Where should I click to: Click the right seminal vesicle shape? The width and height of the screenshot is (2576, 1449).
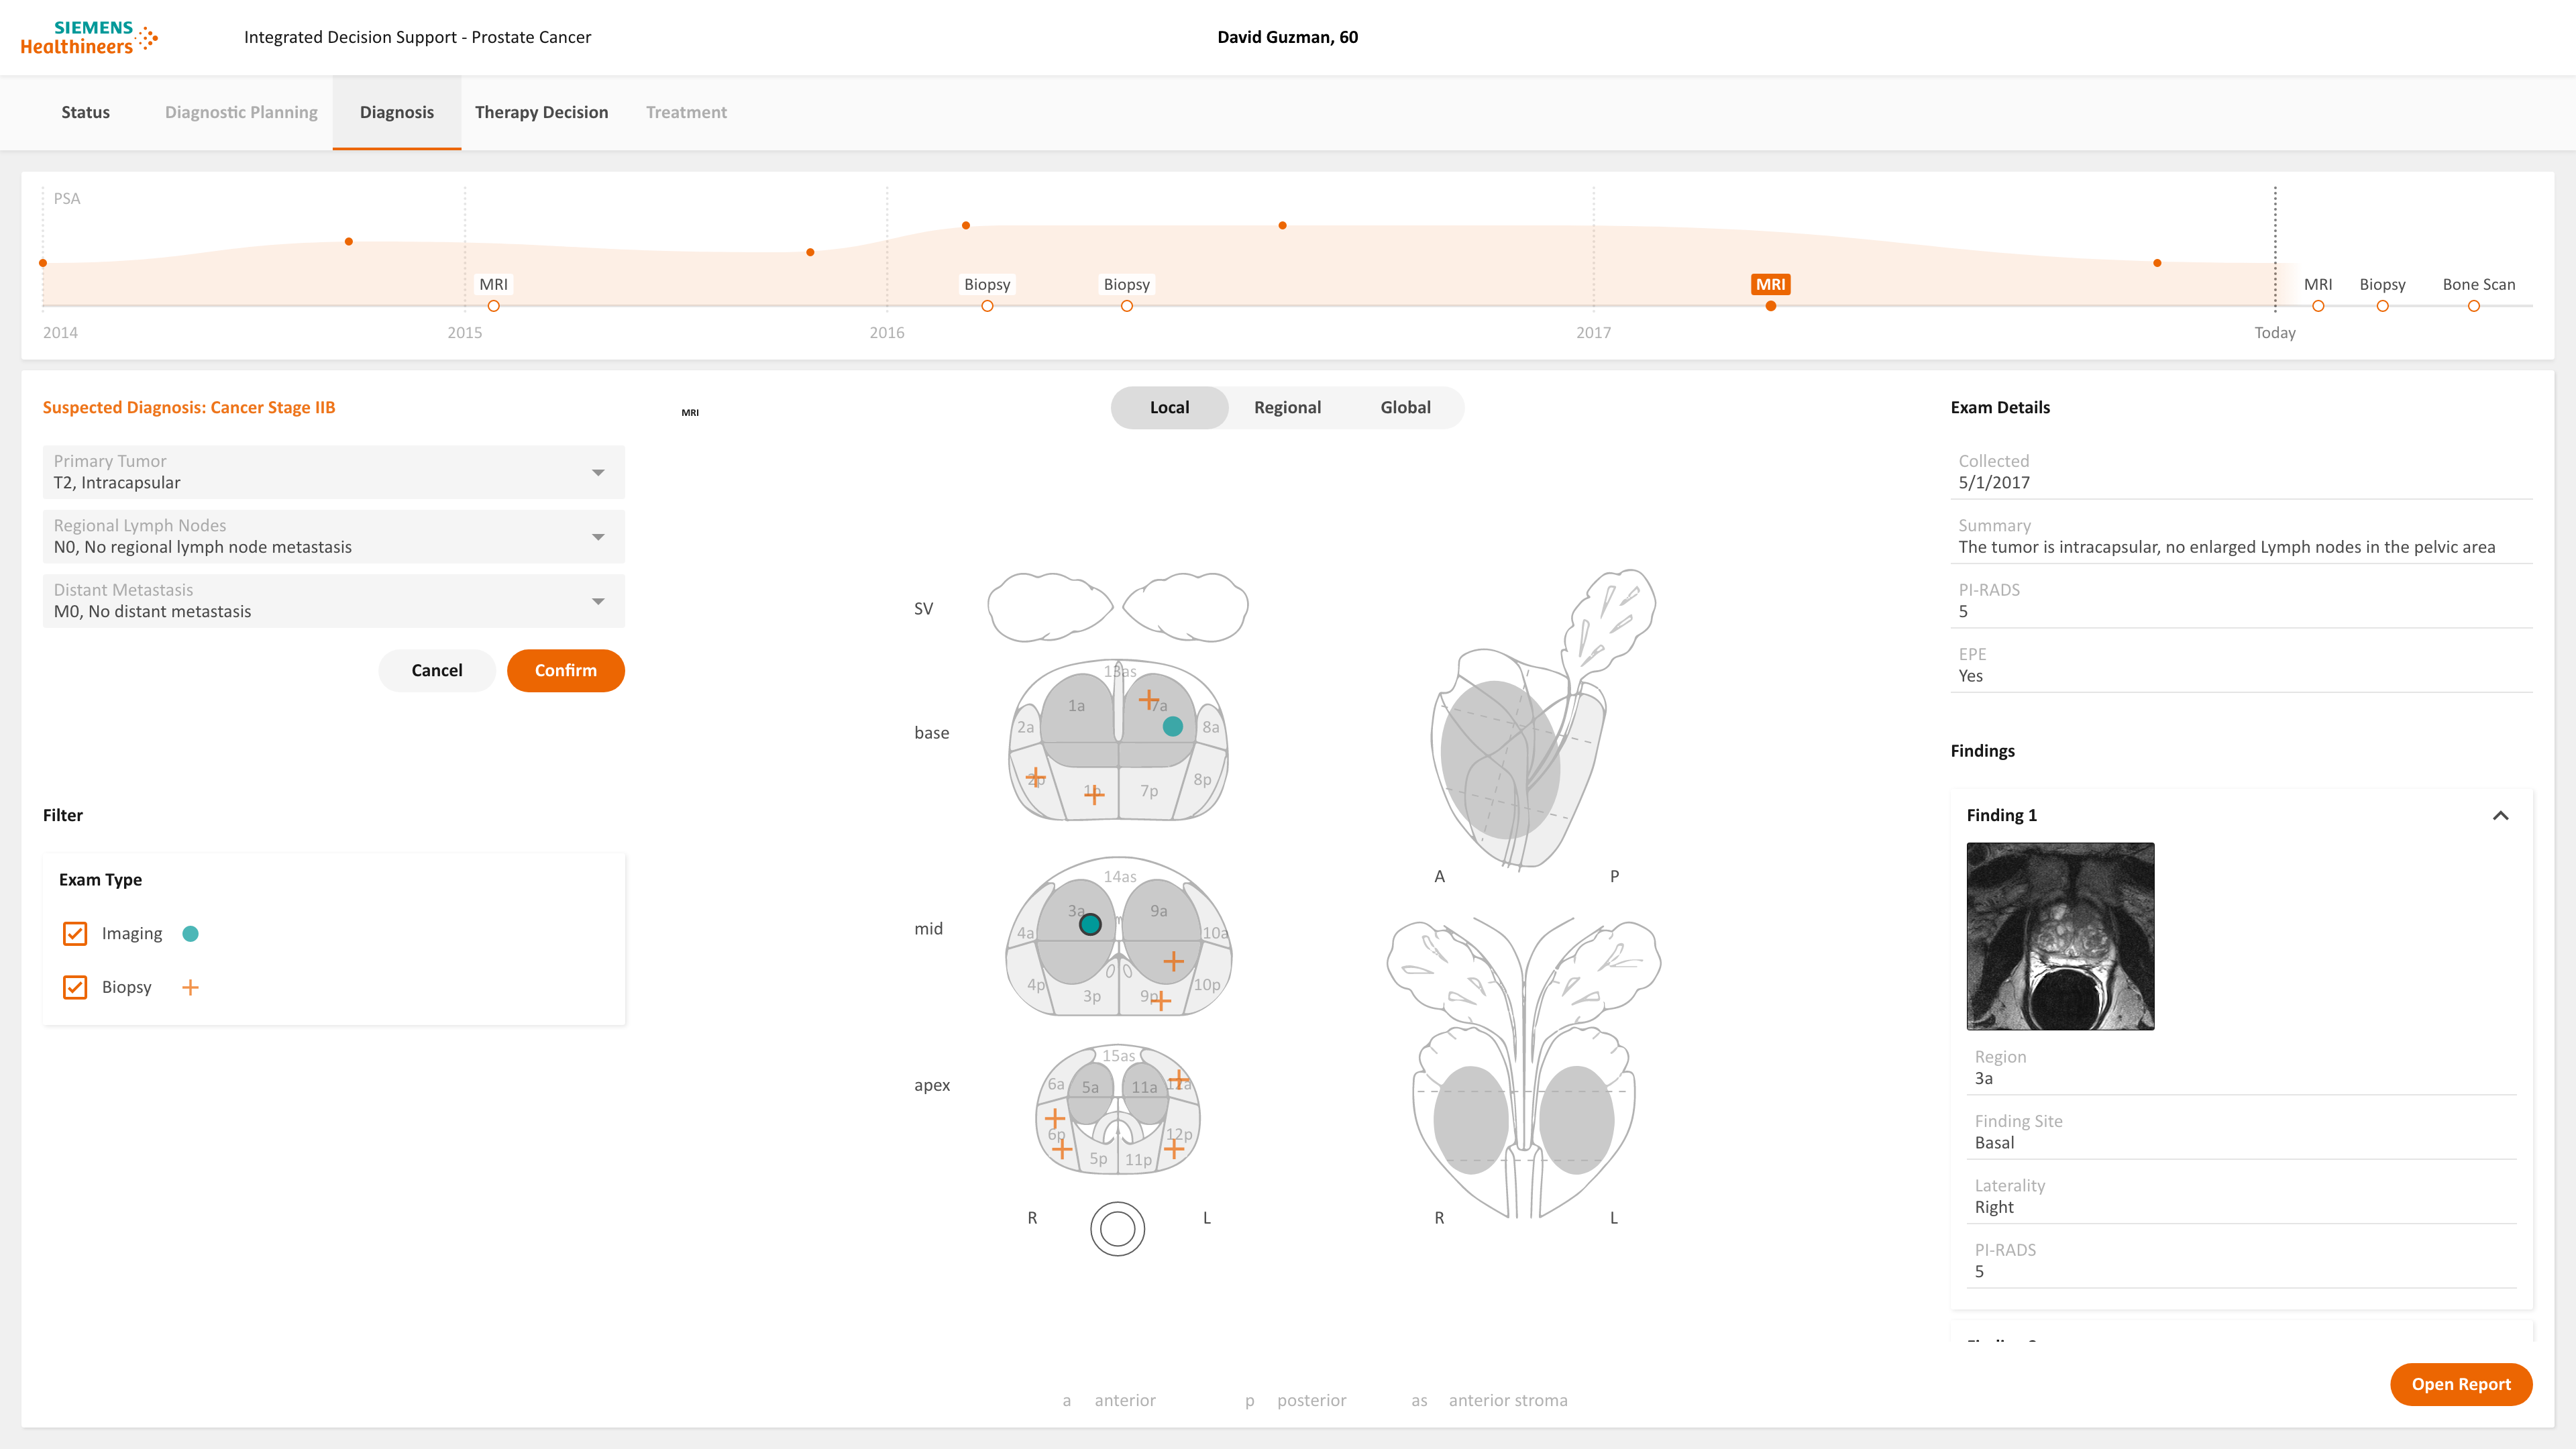(x=1050, y=607)
